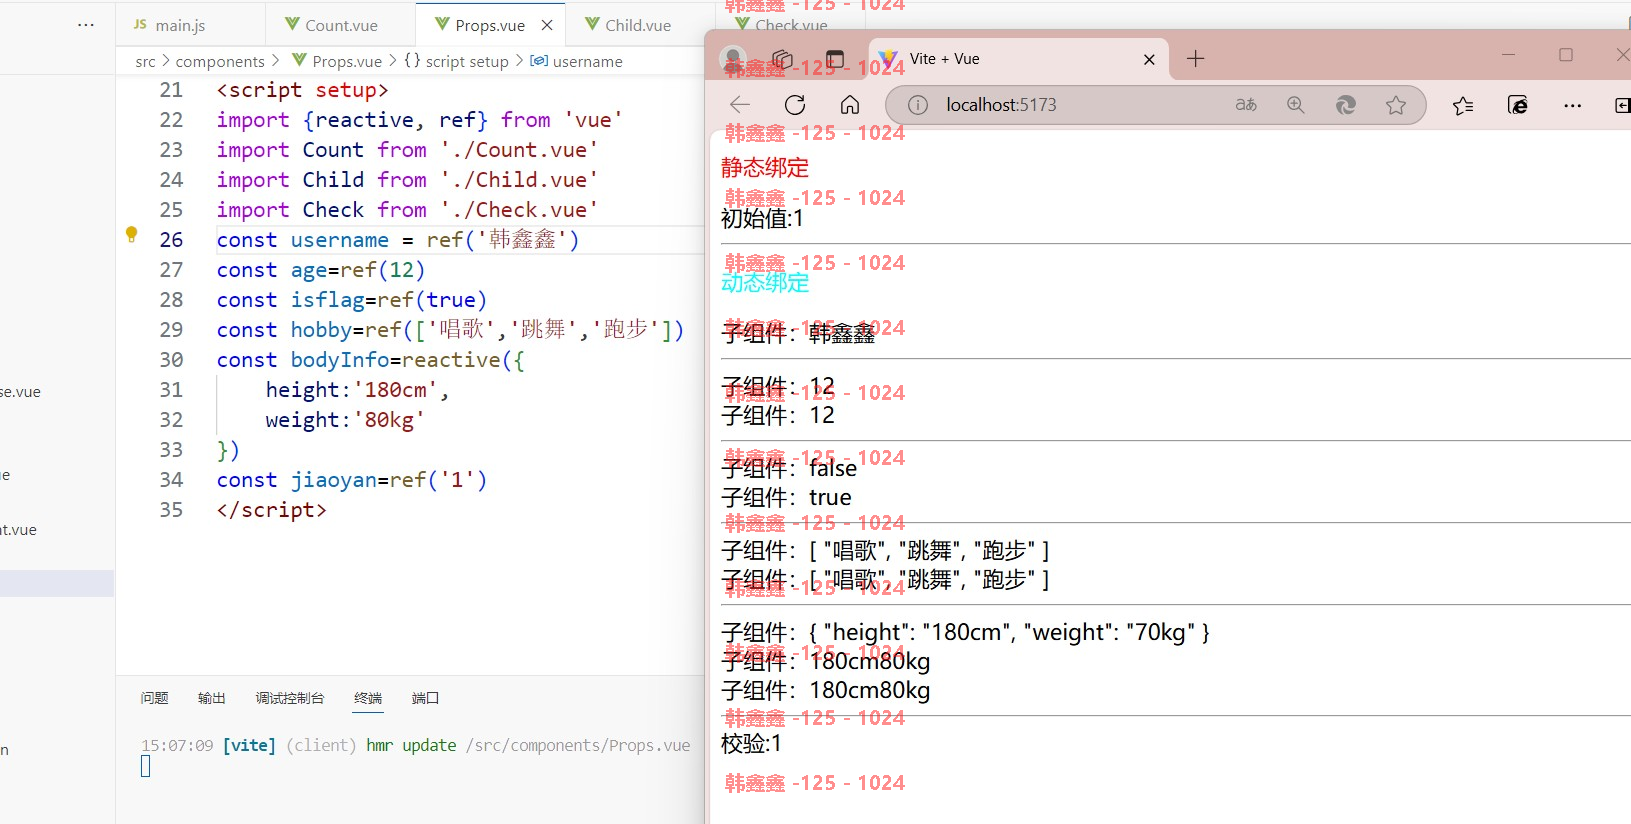Click the Props.vue breadcrumb
This screenshot has width=1631, height=824.
pyautogui.click(x=347, y=62)
